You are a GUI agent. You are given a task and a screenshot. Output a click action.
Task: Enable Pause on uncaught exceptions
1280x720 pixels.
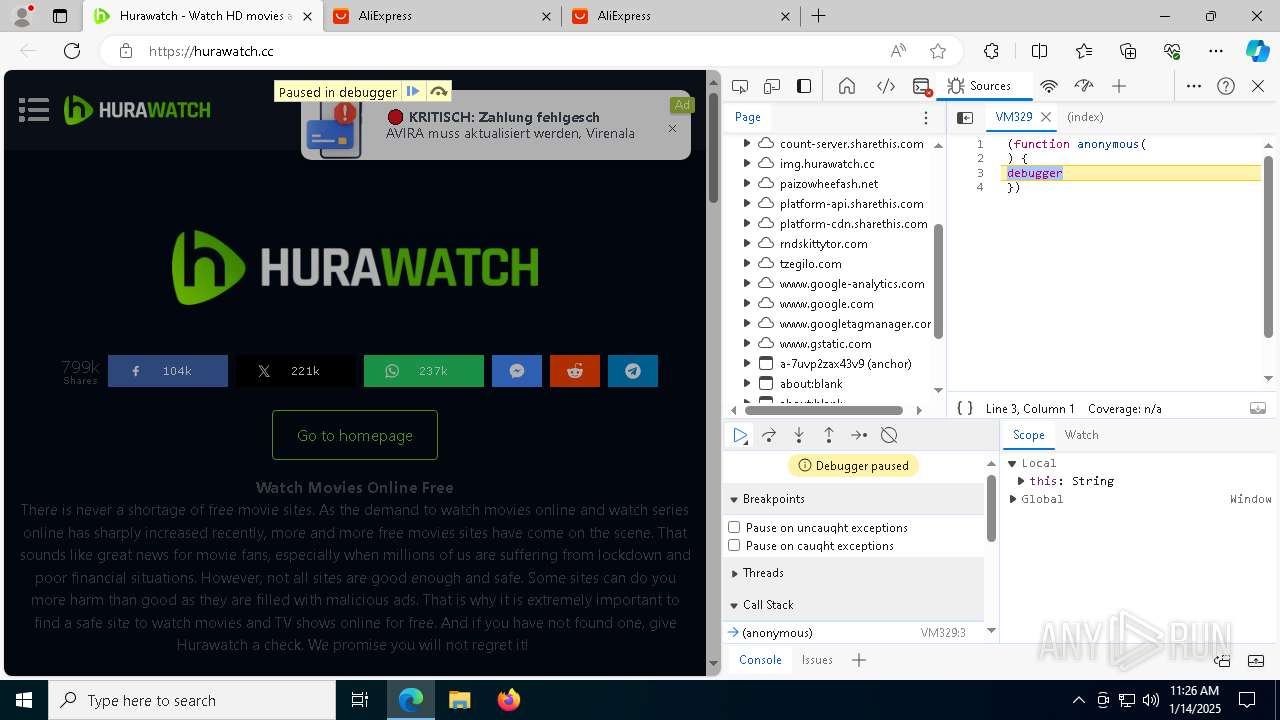pos(734,527)
